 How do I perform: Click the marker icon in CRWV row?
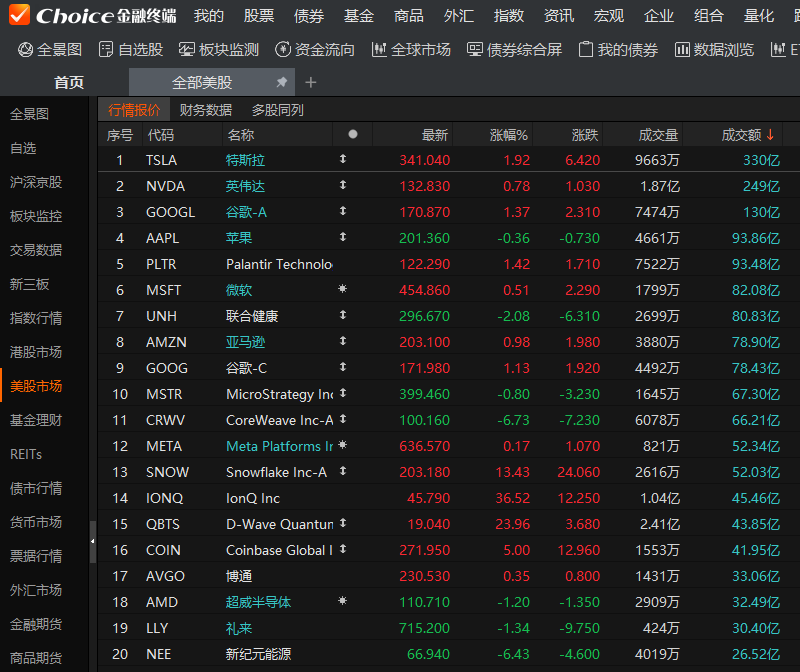(343, 419)
